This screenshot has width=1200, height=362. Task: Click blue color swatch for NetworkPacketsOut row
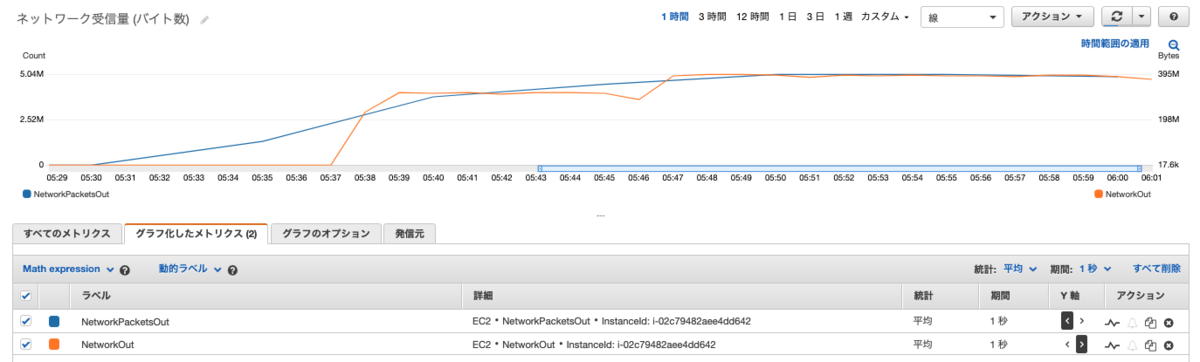[54, 321]
